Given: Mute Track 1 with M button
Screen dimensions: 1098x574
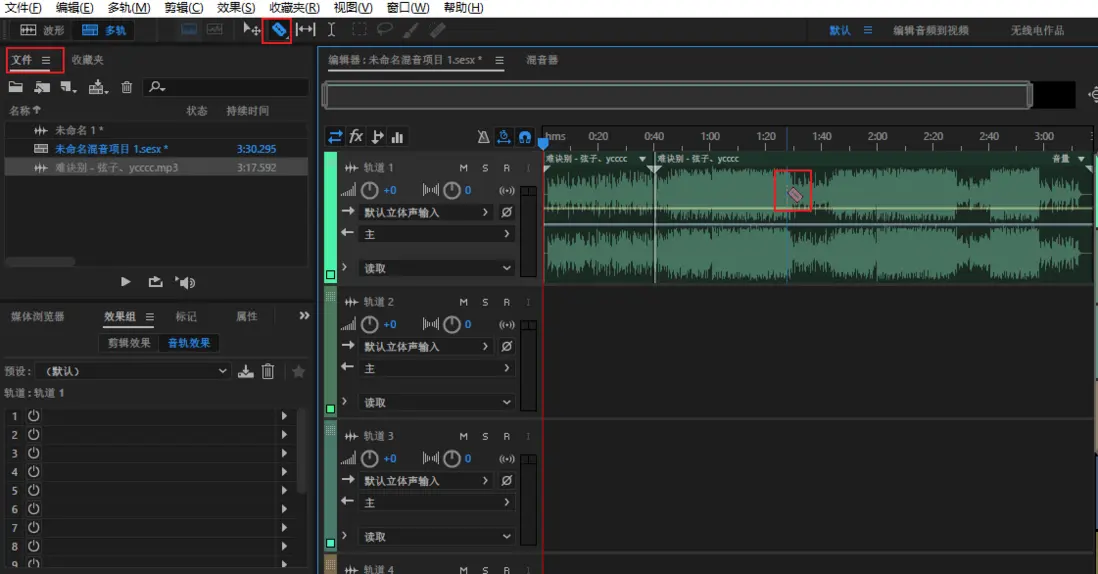Looking at the screenshot, I should 464,168.
